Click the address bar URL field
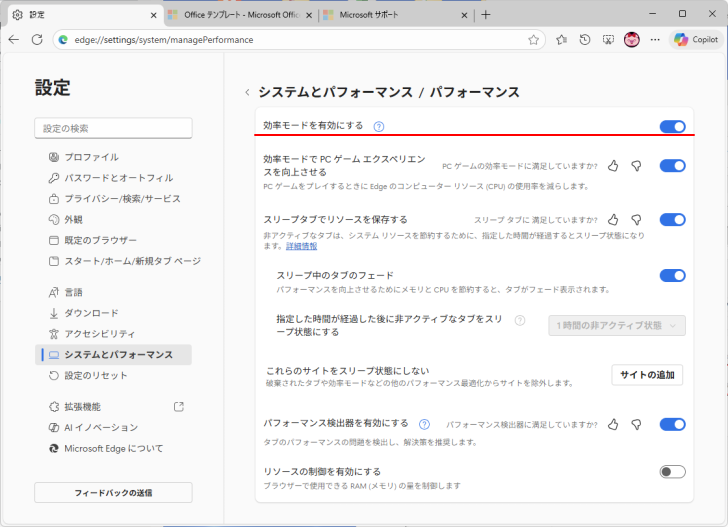Screen dimensions: 728x527 (297, 40)
